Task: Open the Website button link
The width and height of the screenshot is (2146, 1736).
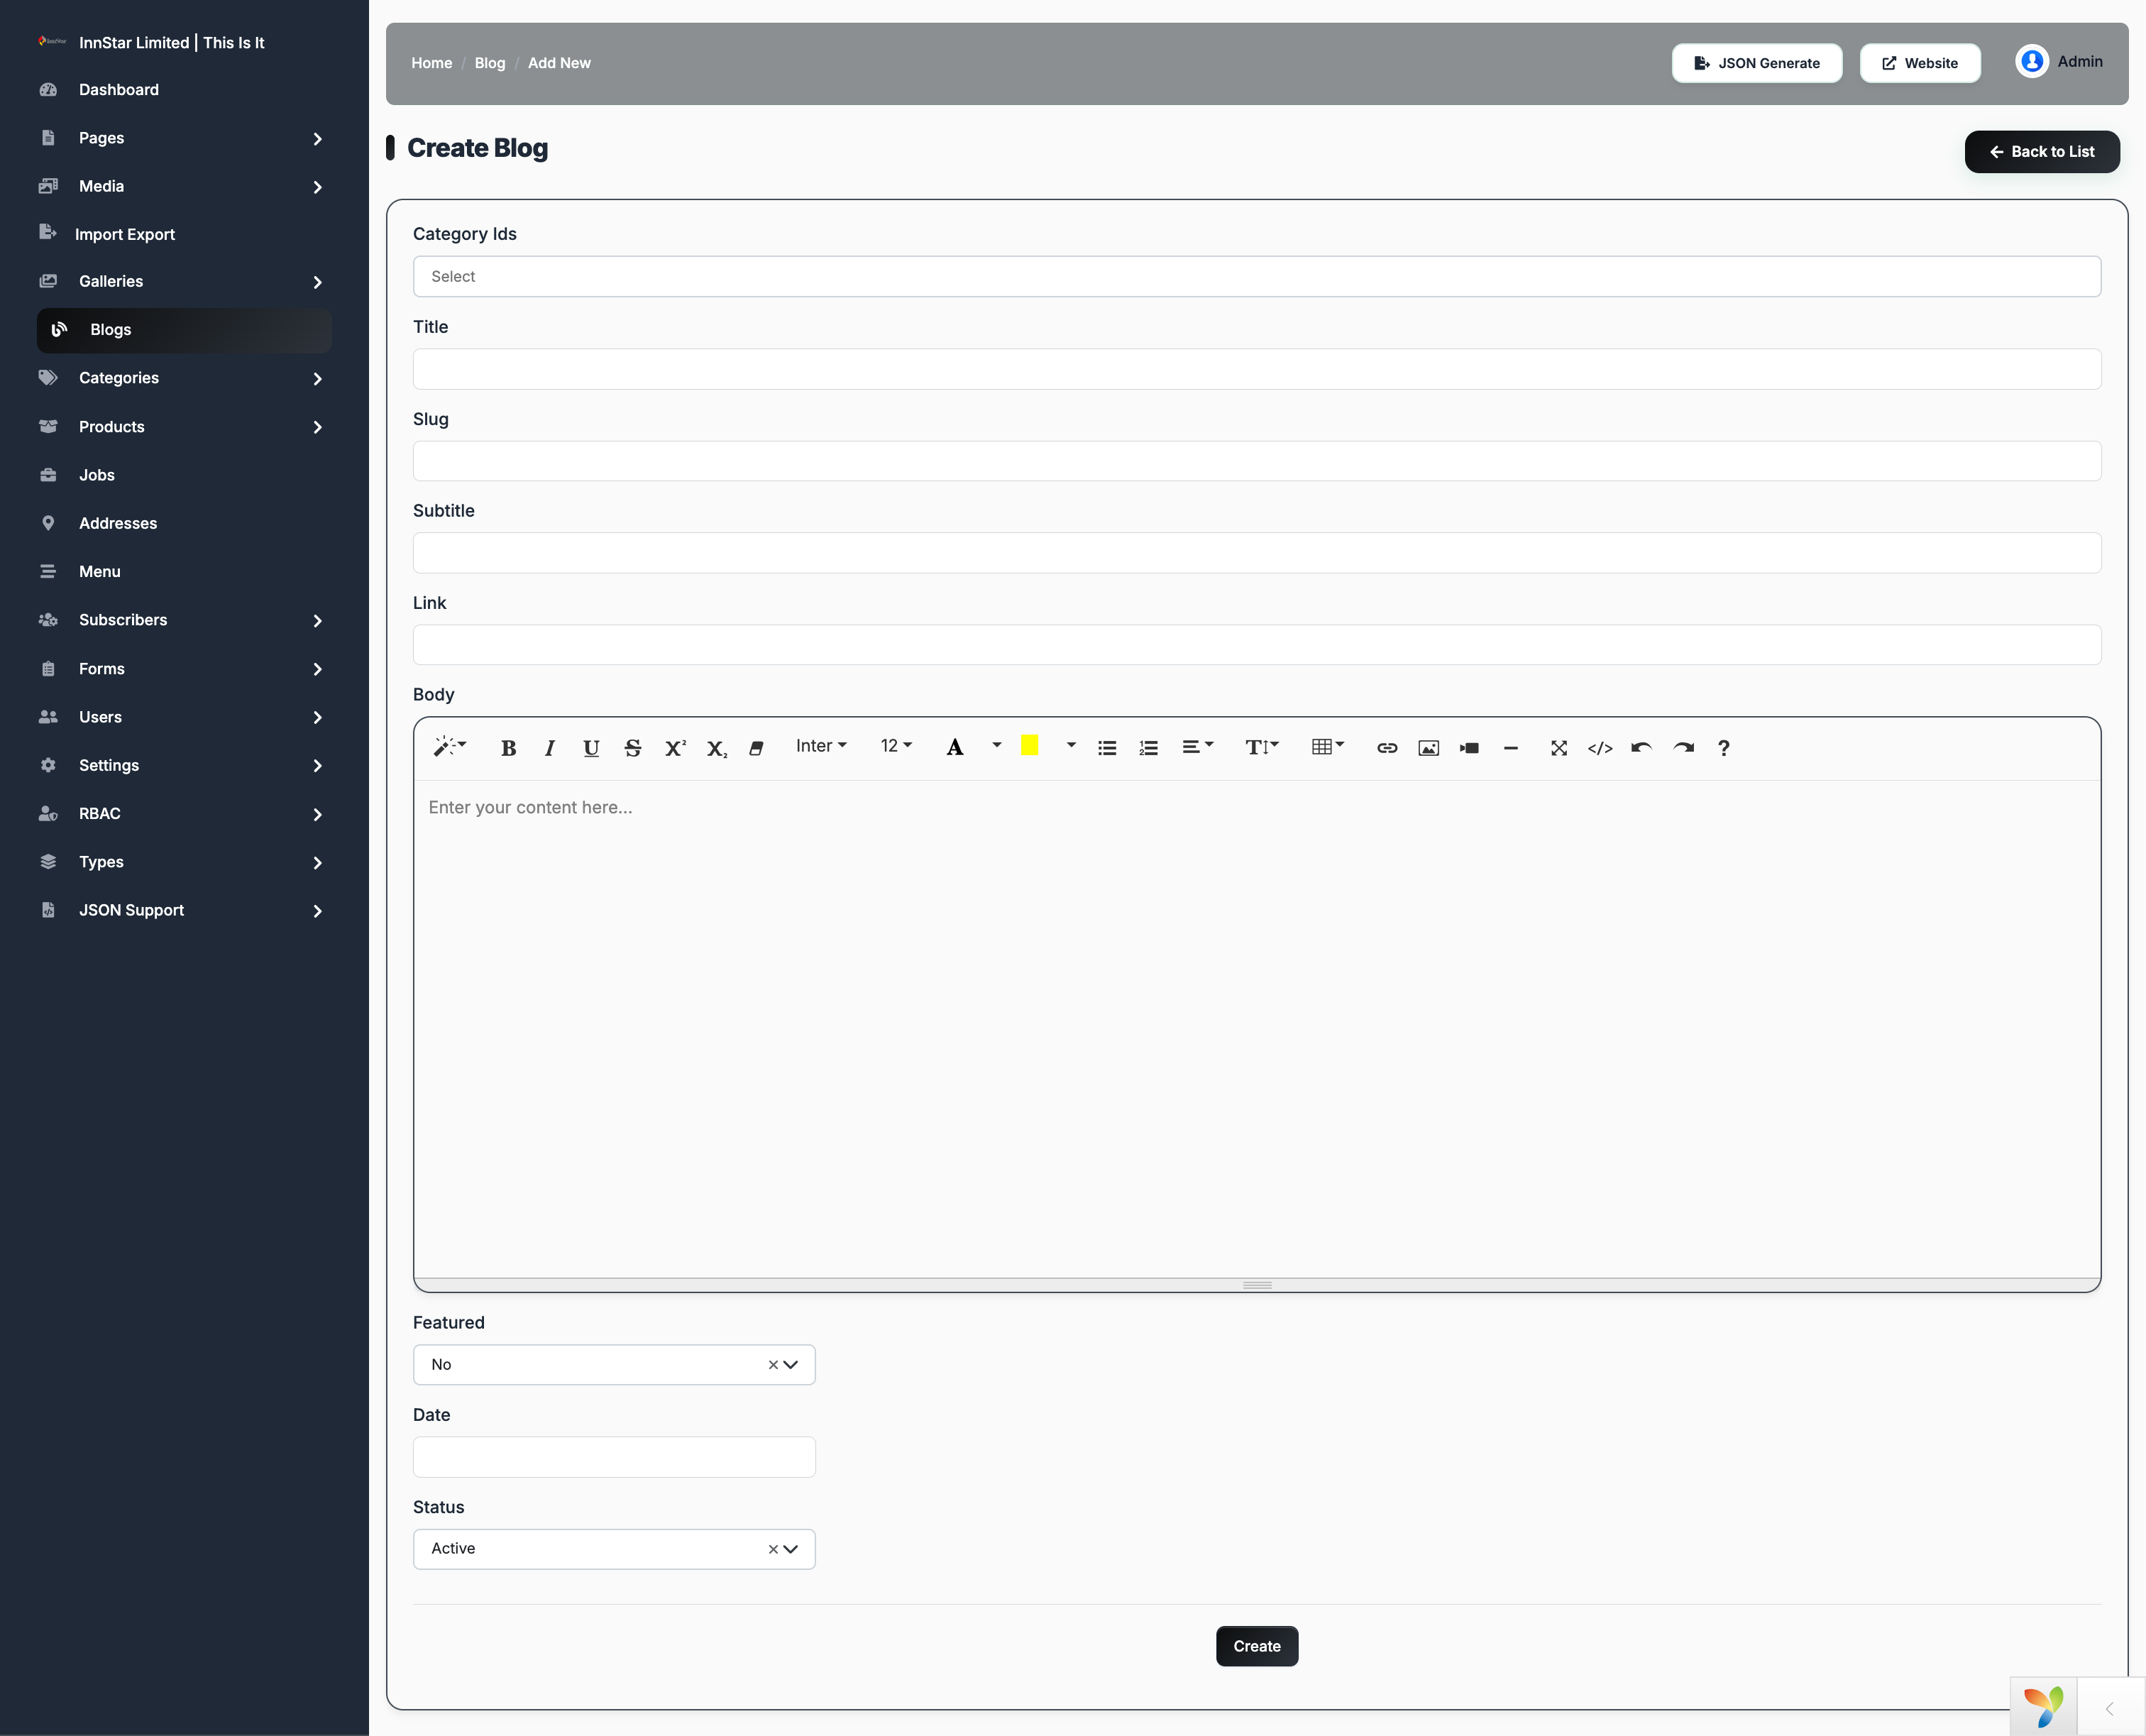Action: (1919, 63)
